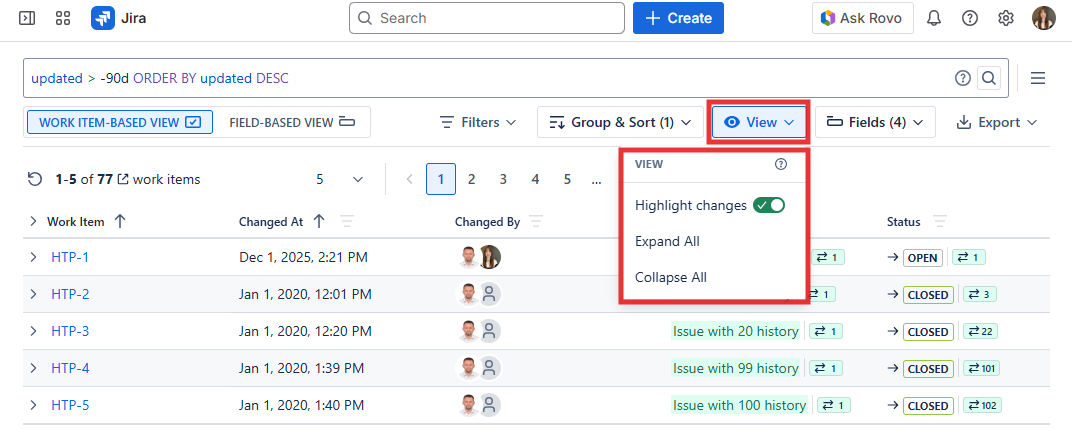Open the settings gear icon
The width and height of the screenshot is (1072, 430).
click(x=1006, y=18)
